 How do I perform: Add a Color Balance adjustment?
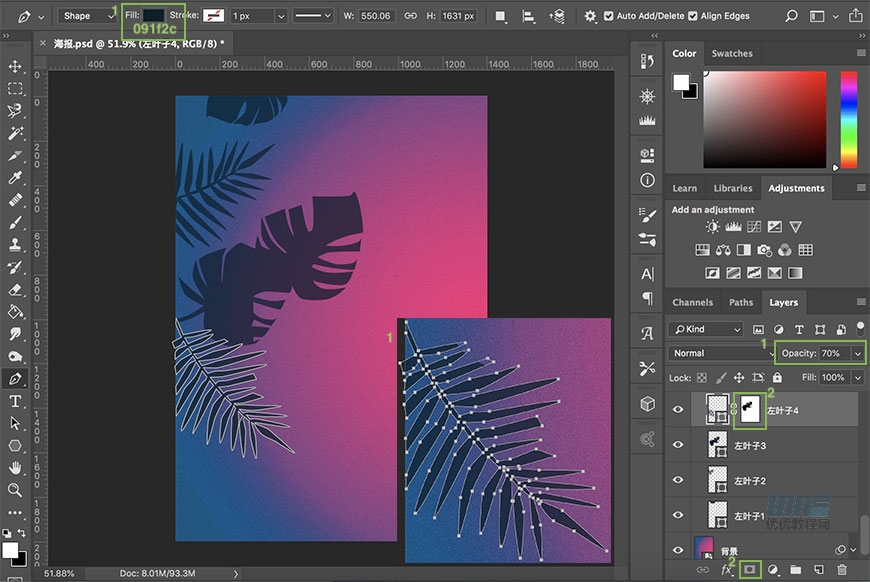723,250
